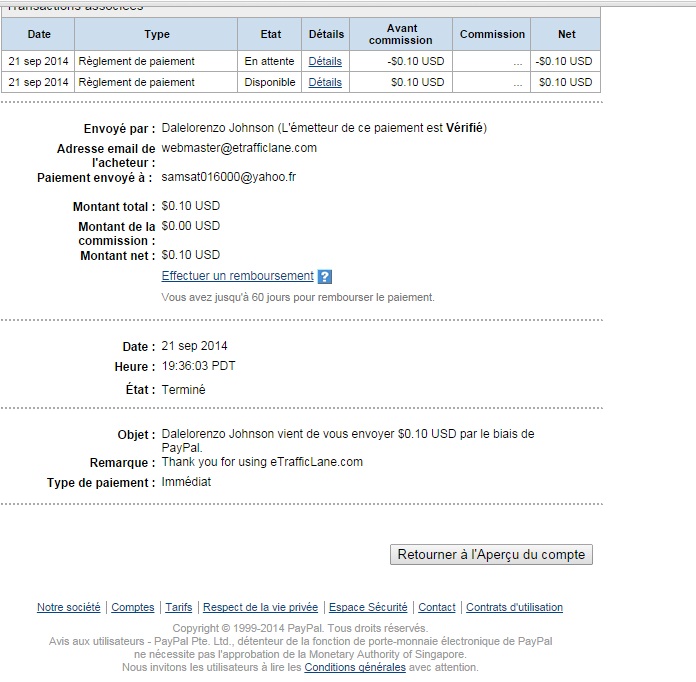This screenshot has width=696, height=682.
Task: Click the Dalelorenzo Johnson sender name
Action: pos(218,128)
